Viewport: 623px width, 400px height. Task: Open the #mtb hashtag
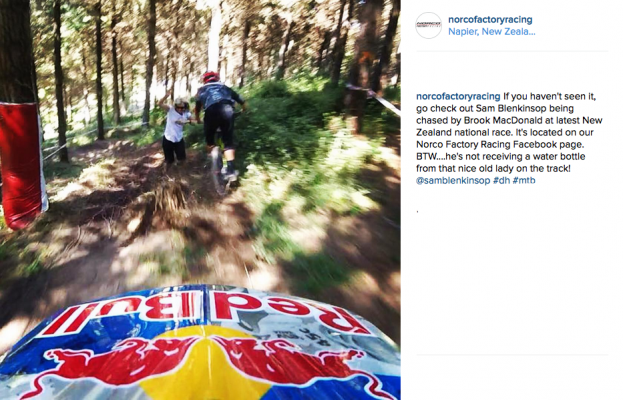pyautogui.click(x=524, y=180)
